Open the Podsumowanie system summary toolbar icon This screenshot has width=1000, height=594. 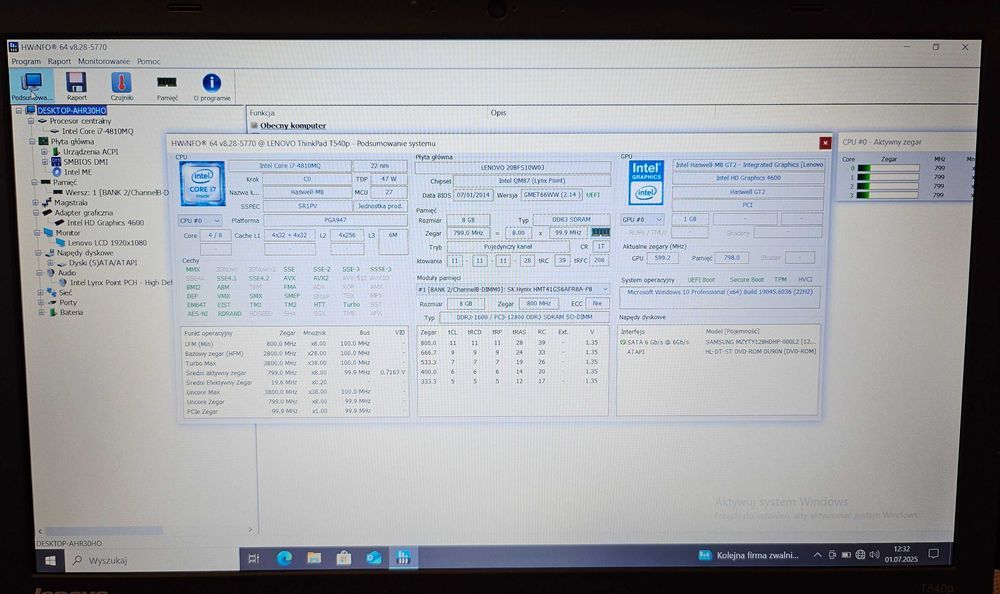pyautogui.click(x=31, y=85)
